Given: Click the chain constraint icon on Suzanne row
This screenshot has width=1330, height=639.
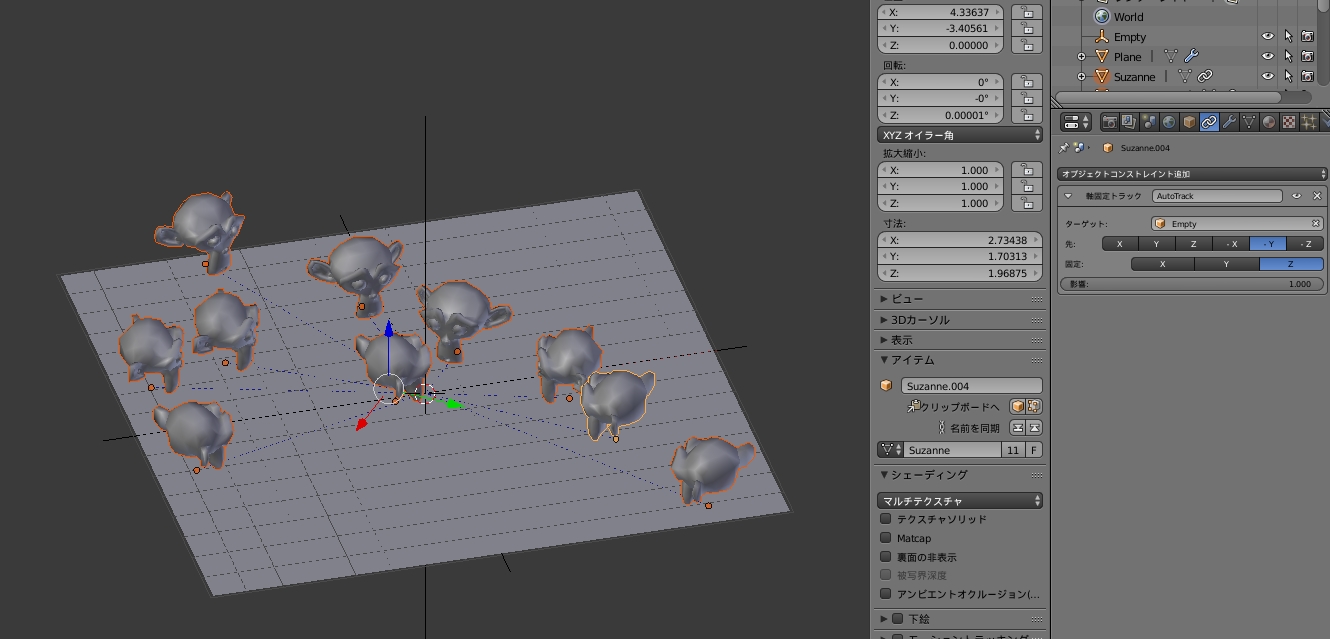Looking at the screenshot, I should (1205, 76).
